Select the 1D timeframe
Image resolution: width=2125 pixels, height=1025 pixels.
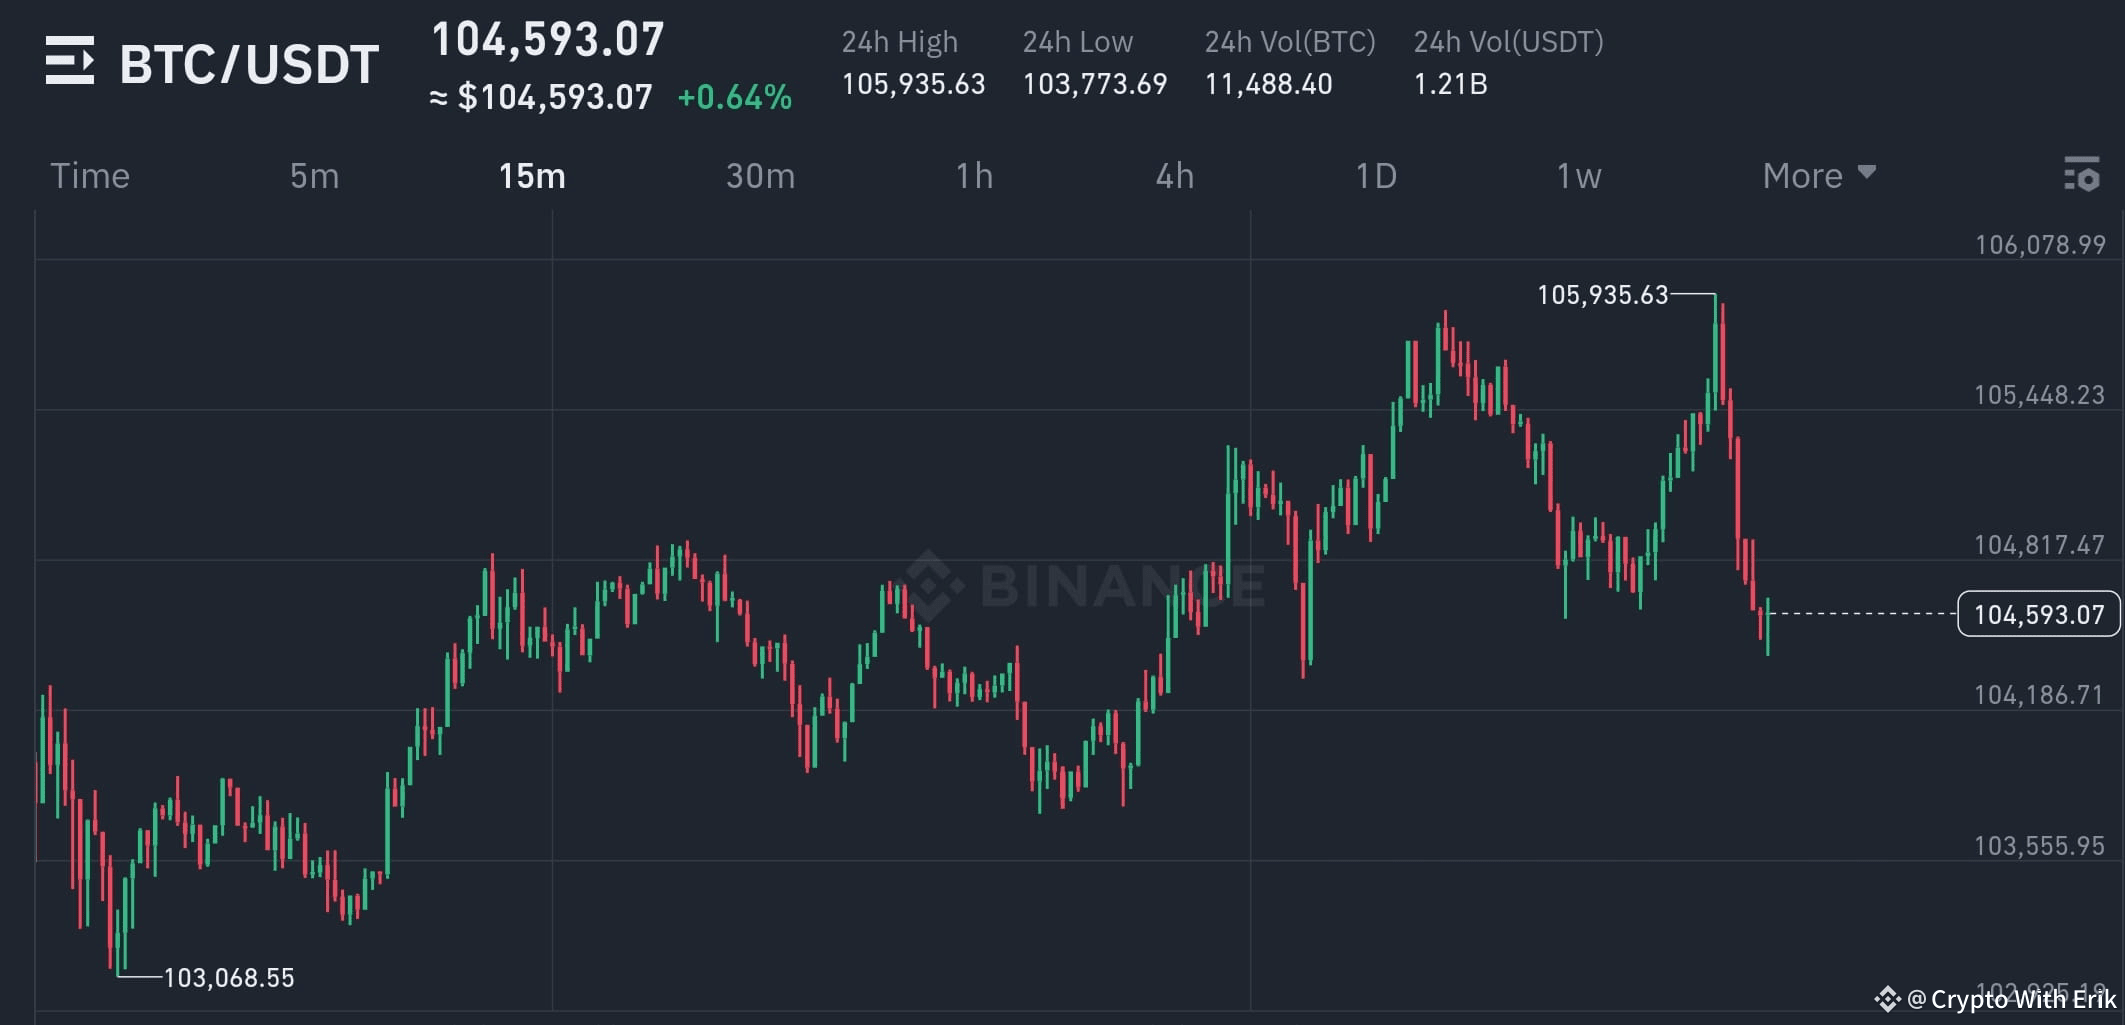[1378, 176]
